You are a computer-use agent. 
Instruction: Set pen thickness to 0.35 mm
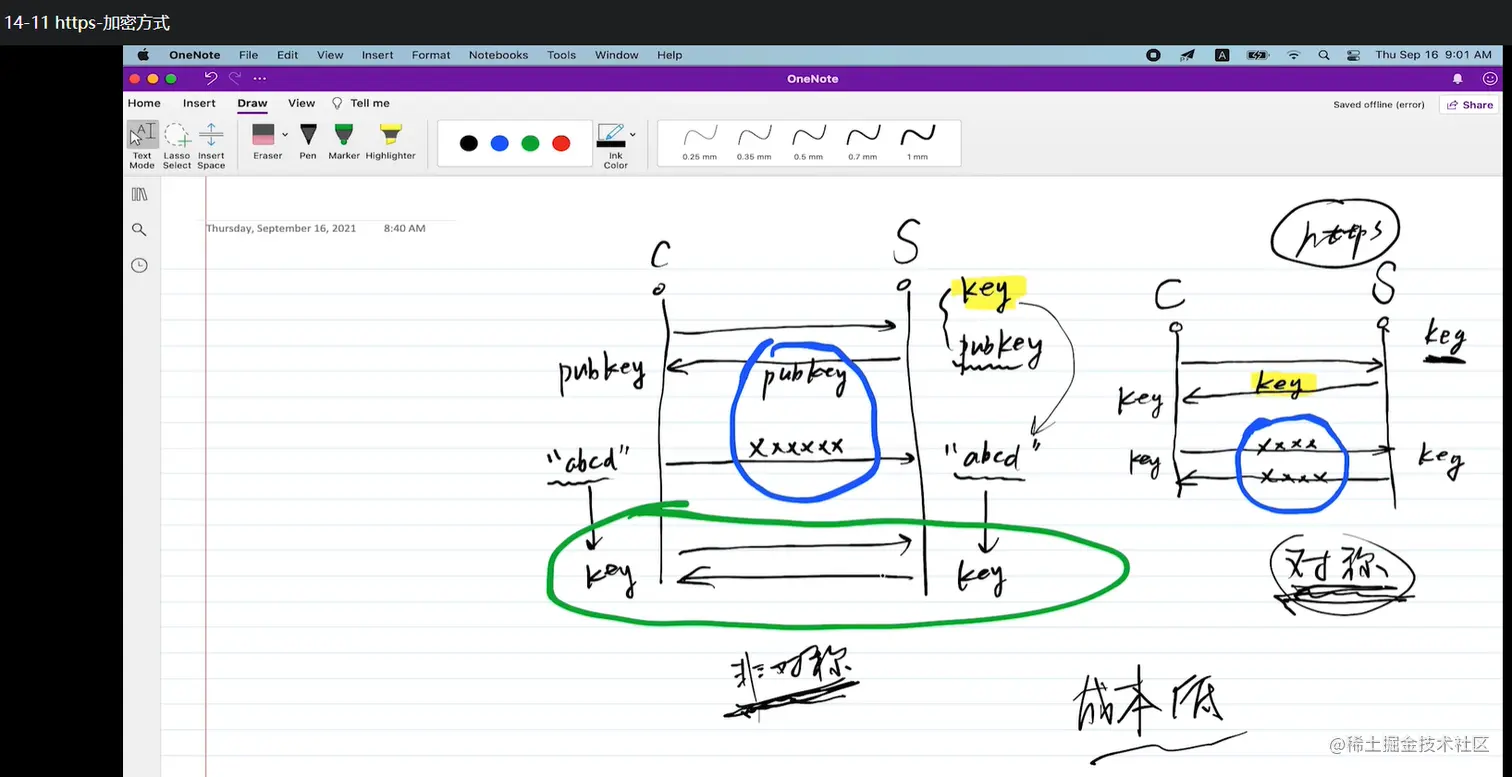[754, 142]
